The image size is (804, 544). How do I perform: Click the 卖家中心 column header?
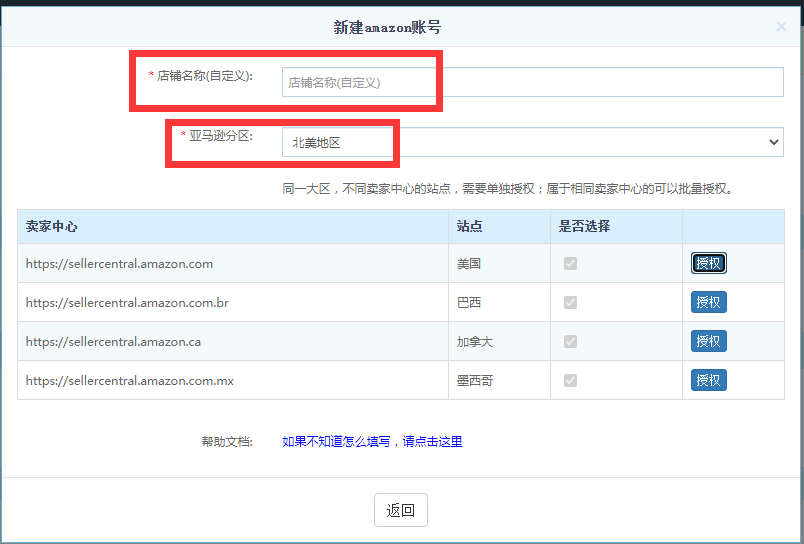click(233, 227)
